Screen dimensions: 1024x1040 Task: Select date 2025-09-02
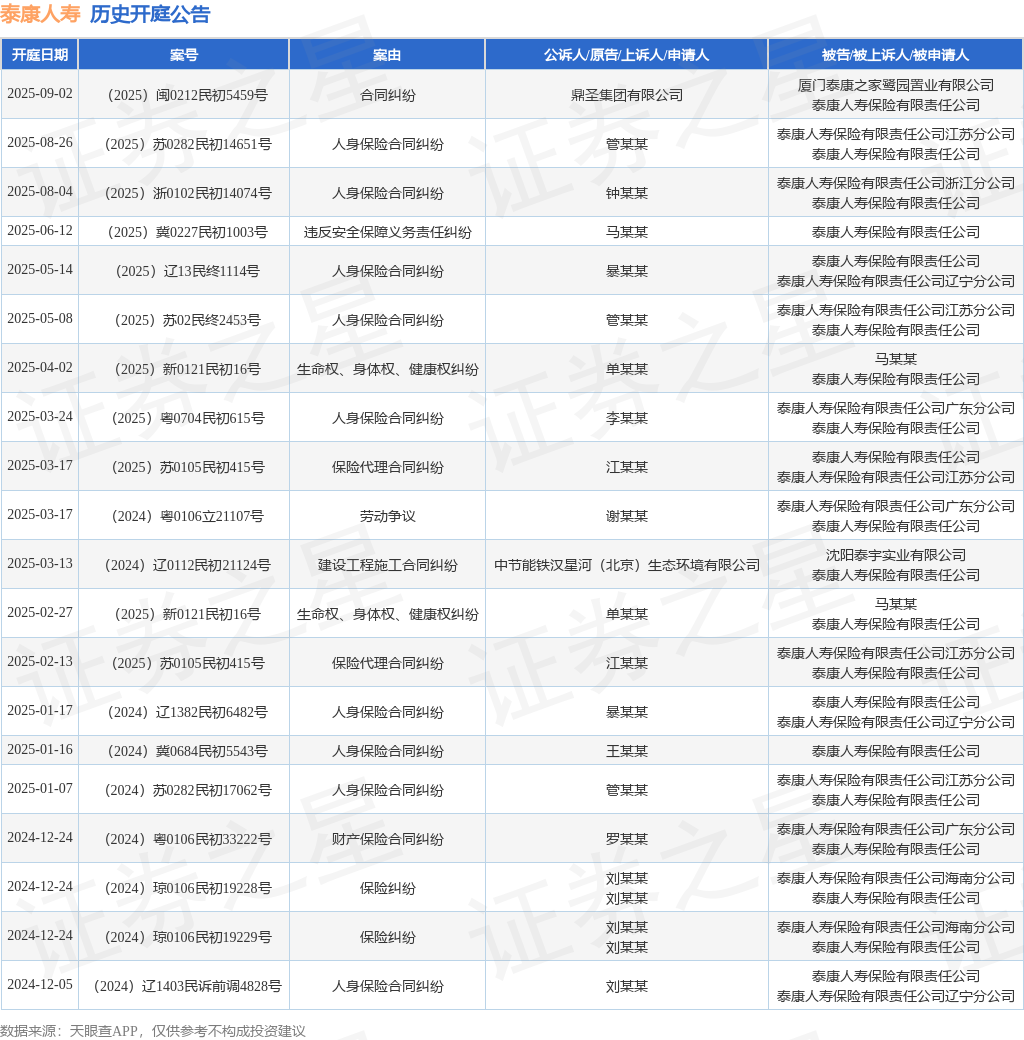pyautogui.click(x=40, y=94)
